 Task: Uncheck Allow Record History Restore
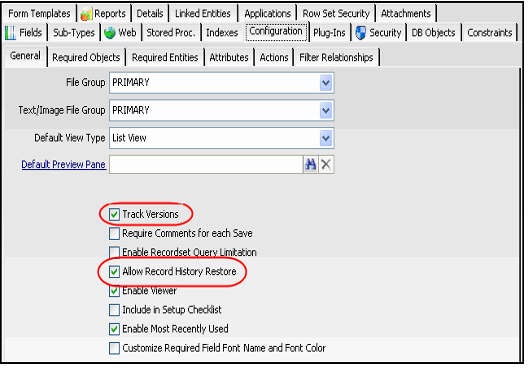point(114,271)
